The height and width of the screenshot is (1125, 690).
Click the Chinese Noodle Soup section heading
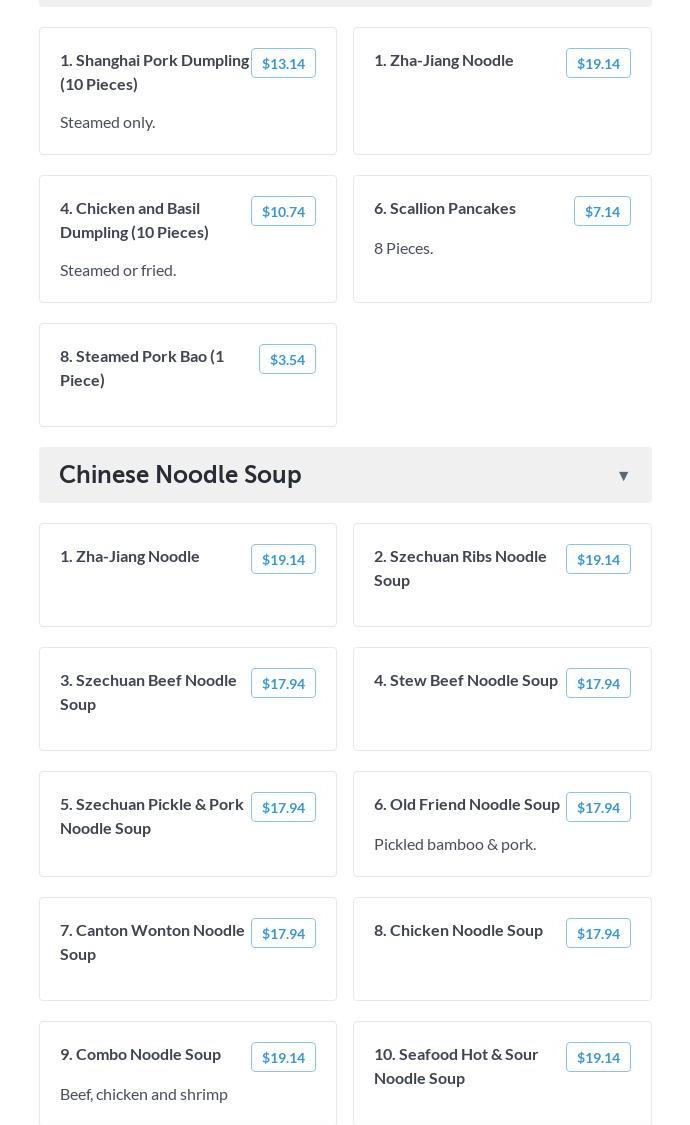(x=180, y=475)
